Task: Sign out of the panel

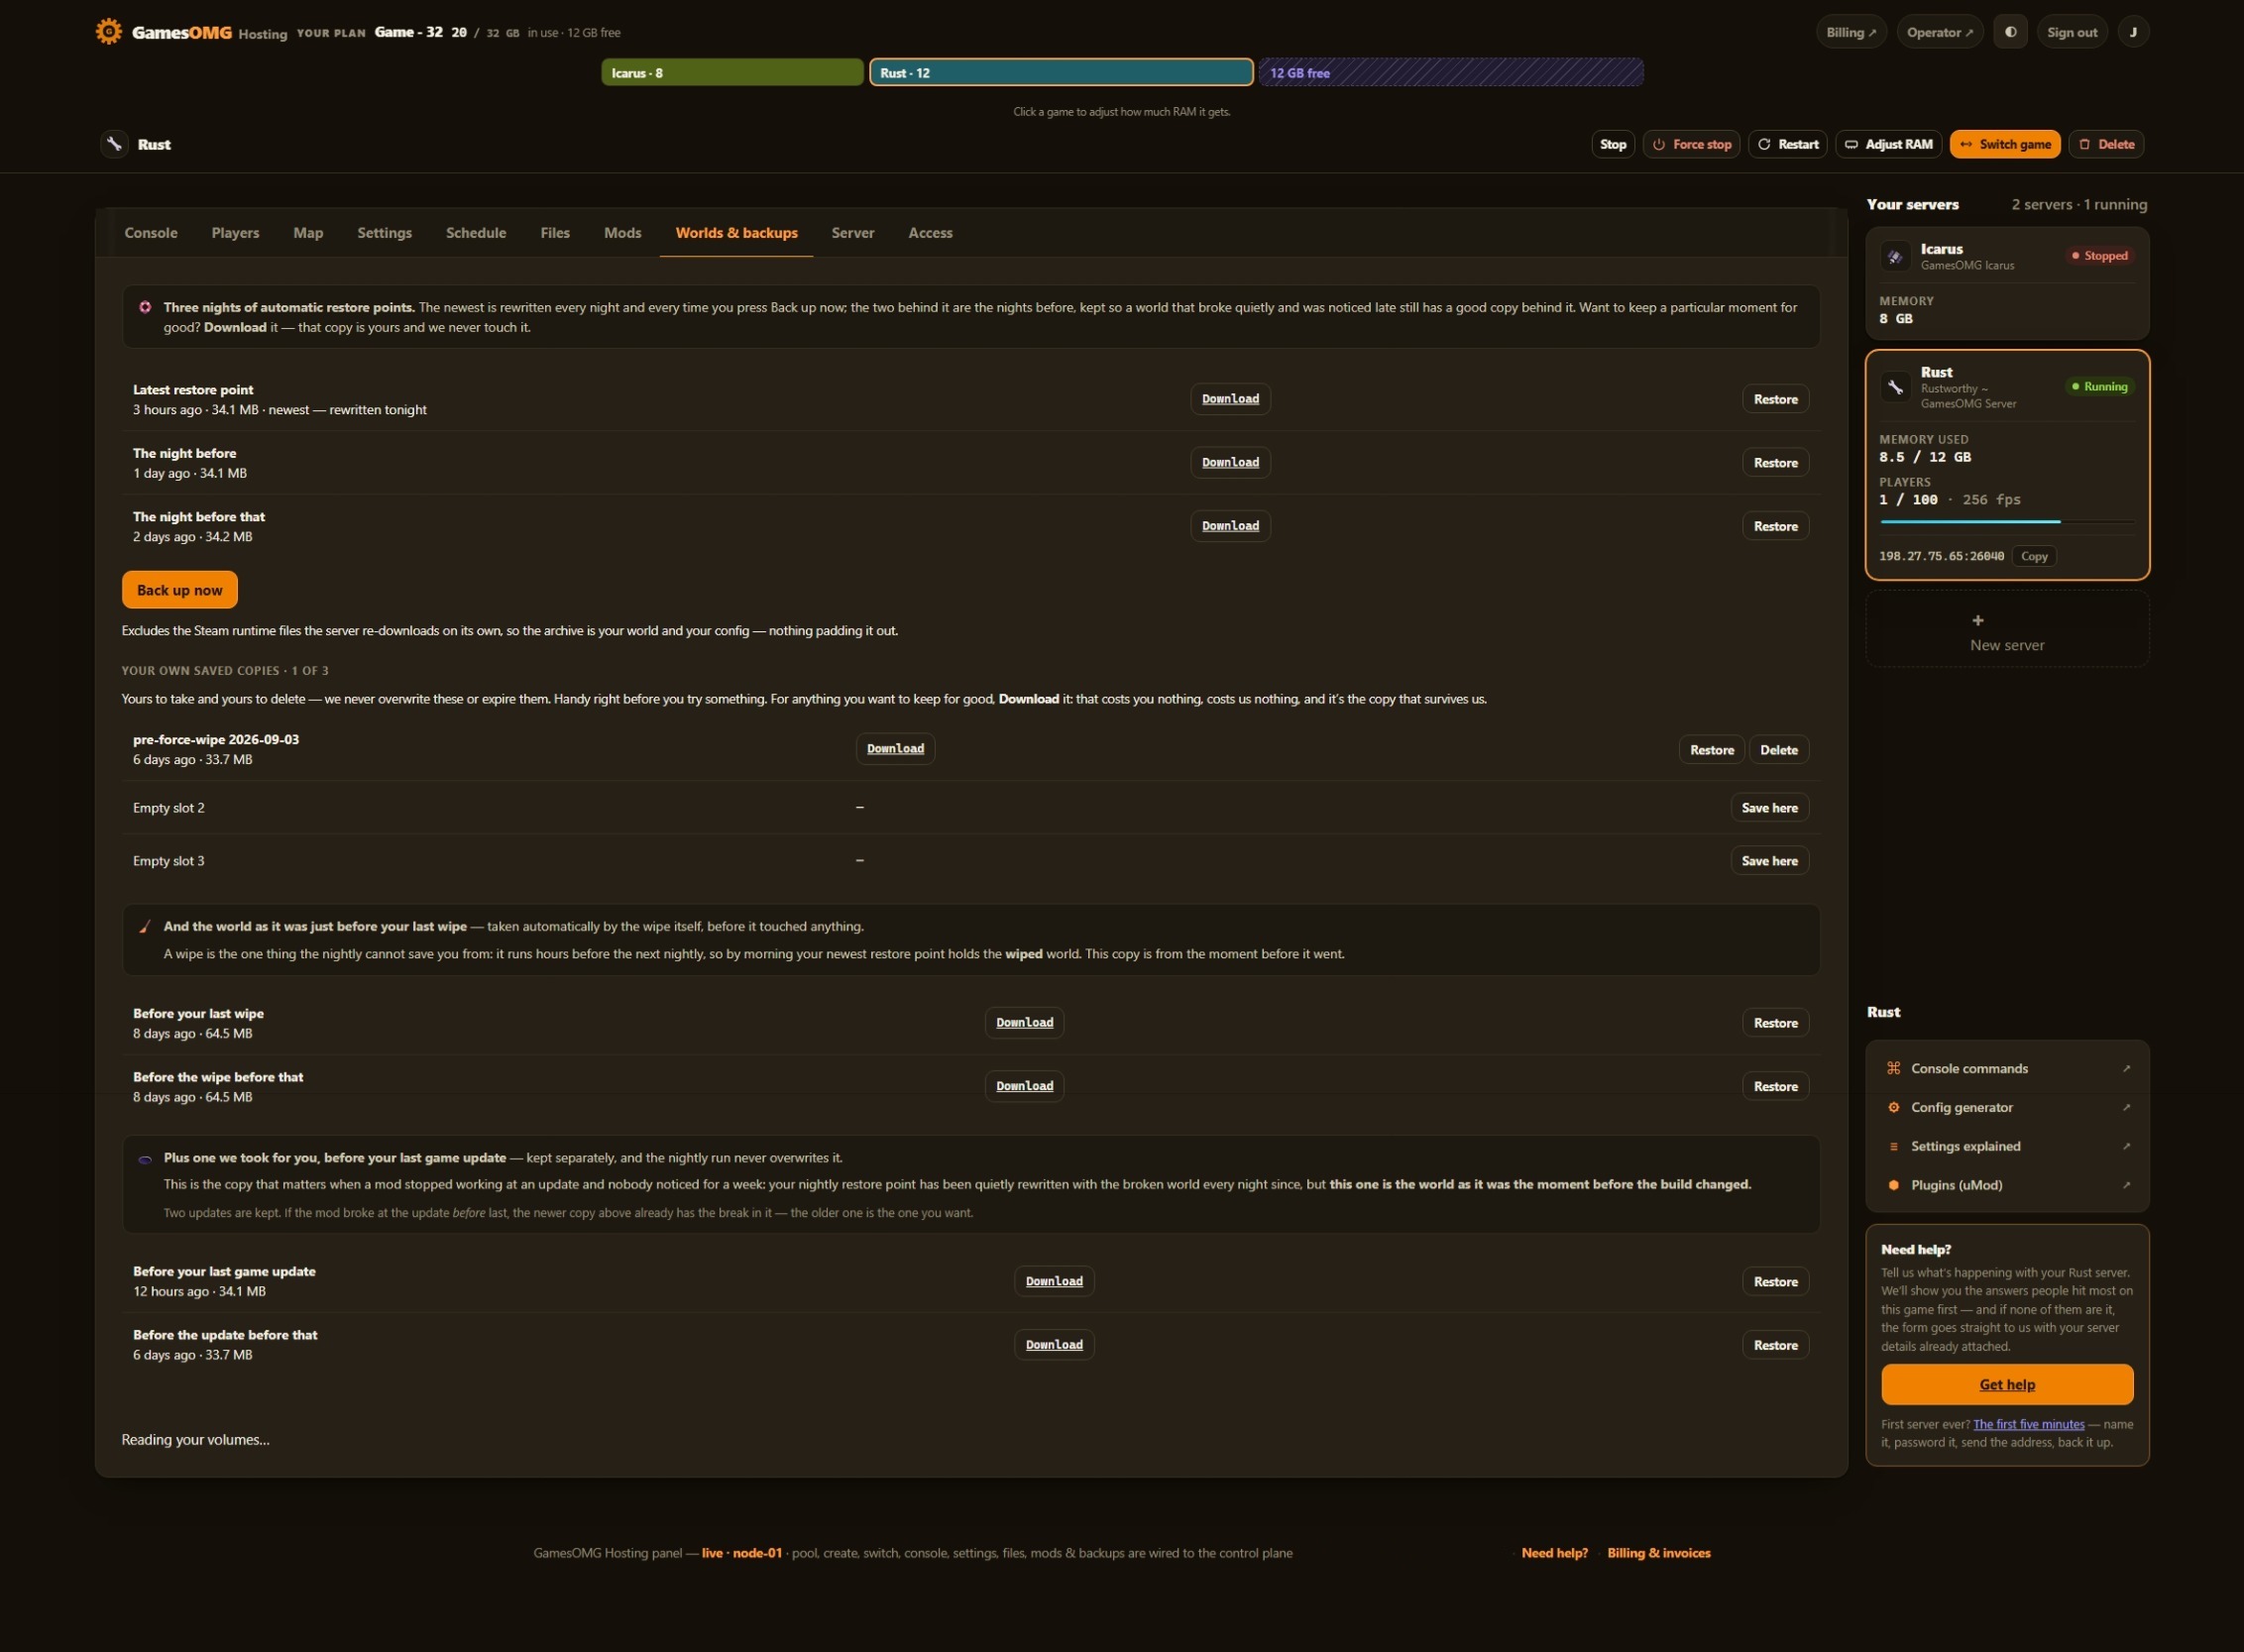Action: [x=2071, y=32]
